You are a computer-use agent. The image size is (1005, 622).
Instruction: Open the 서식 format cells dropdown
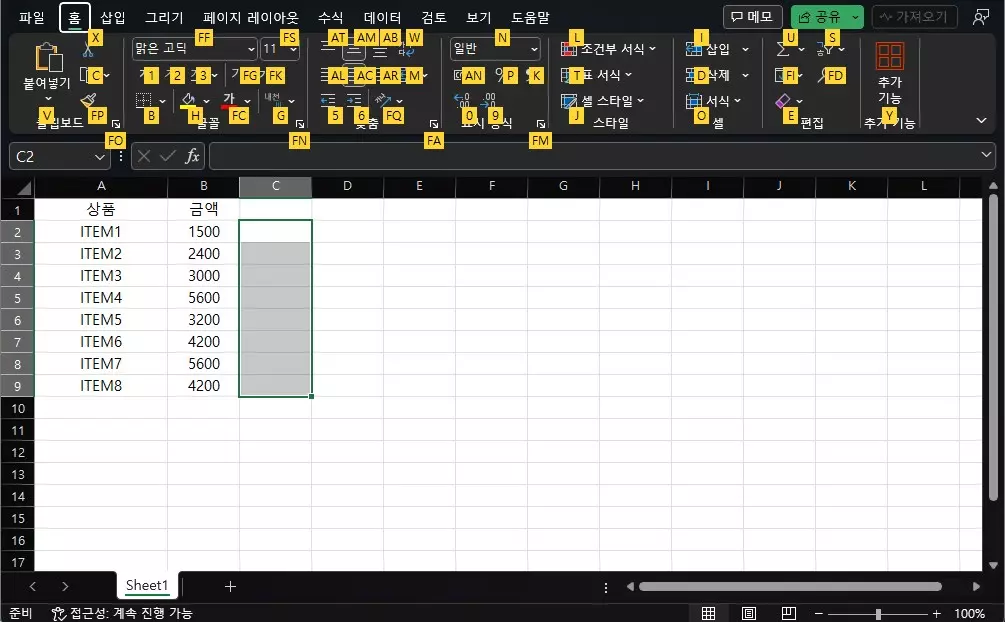pos(713,101)
